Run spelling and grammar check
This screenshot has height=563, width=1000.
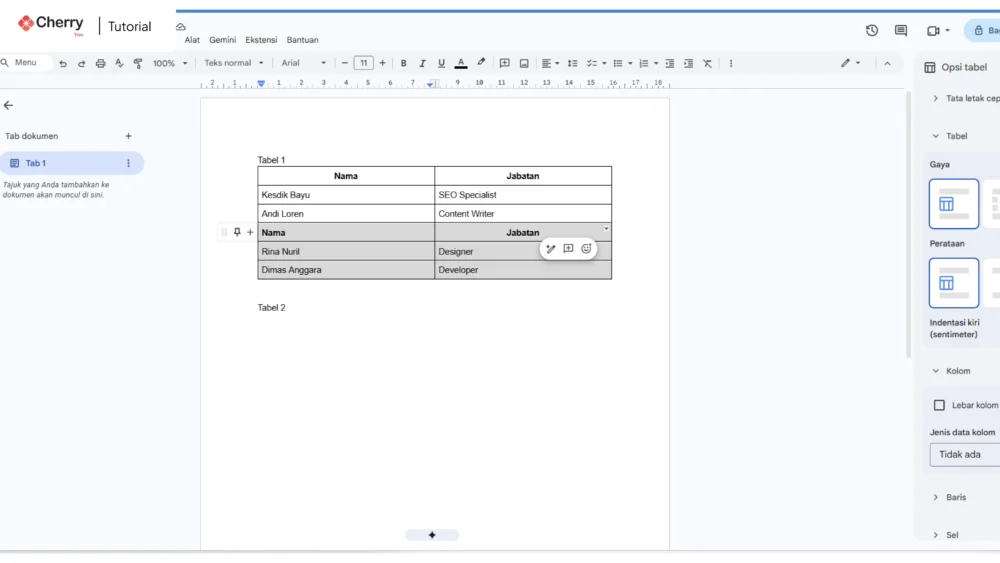click(119, 63)
